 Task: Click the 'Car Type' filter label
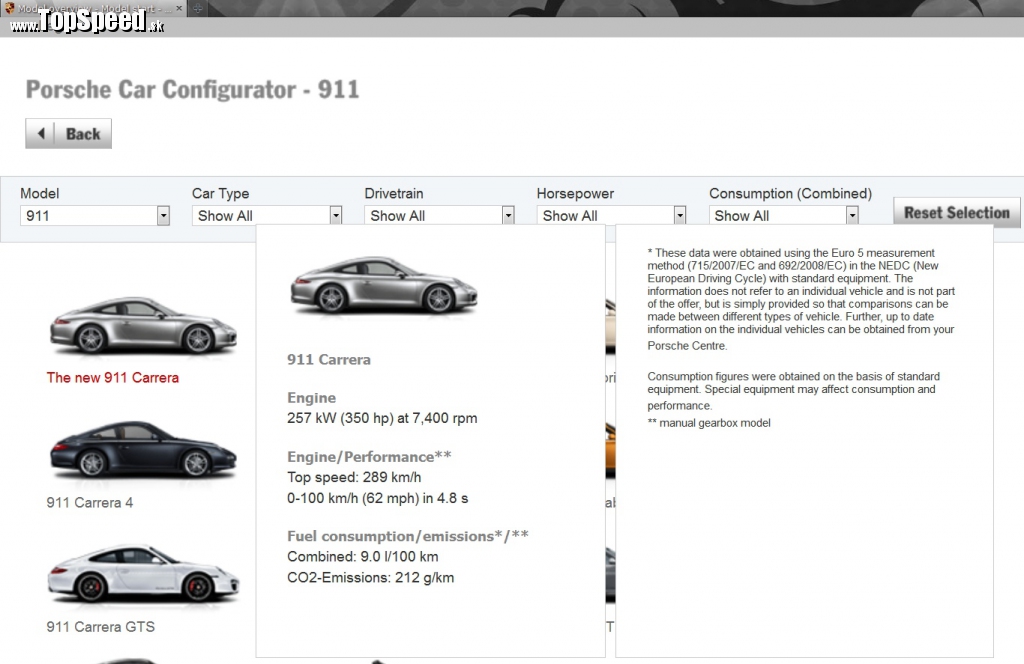point(220,193)
